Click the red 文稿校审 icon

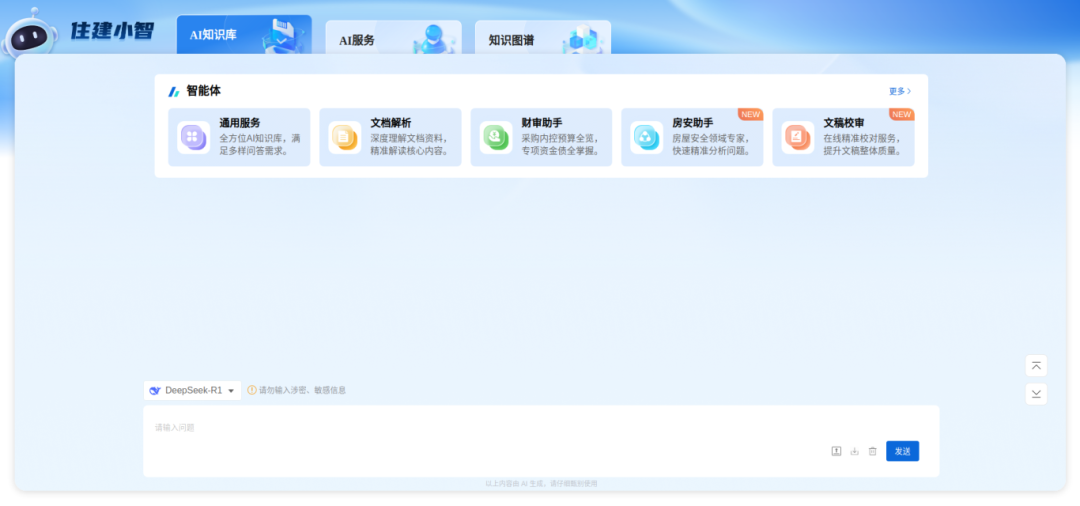click(x=798, y=137)
